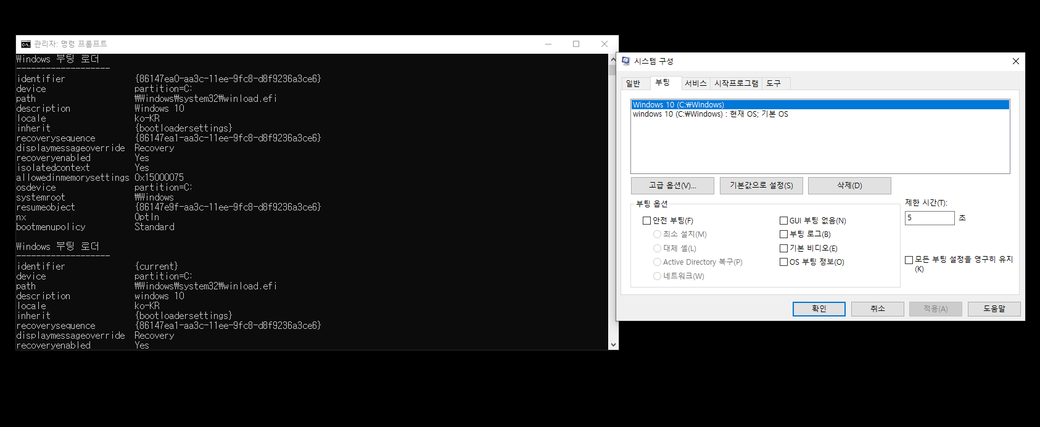This screenshot has width=1040, height=427.
Task: Select the 대체 셸(L) radio option
Action: tap(657, 249)
